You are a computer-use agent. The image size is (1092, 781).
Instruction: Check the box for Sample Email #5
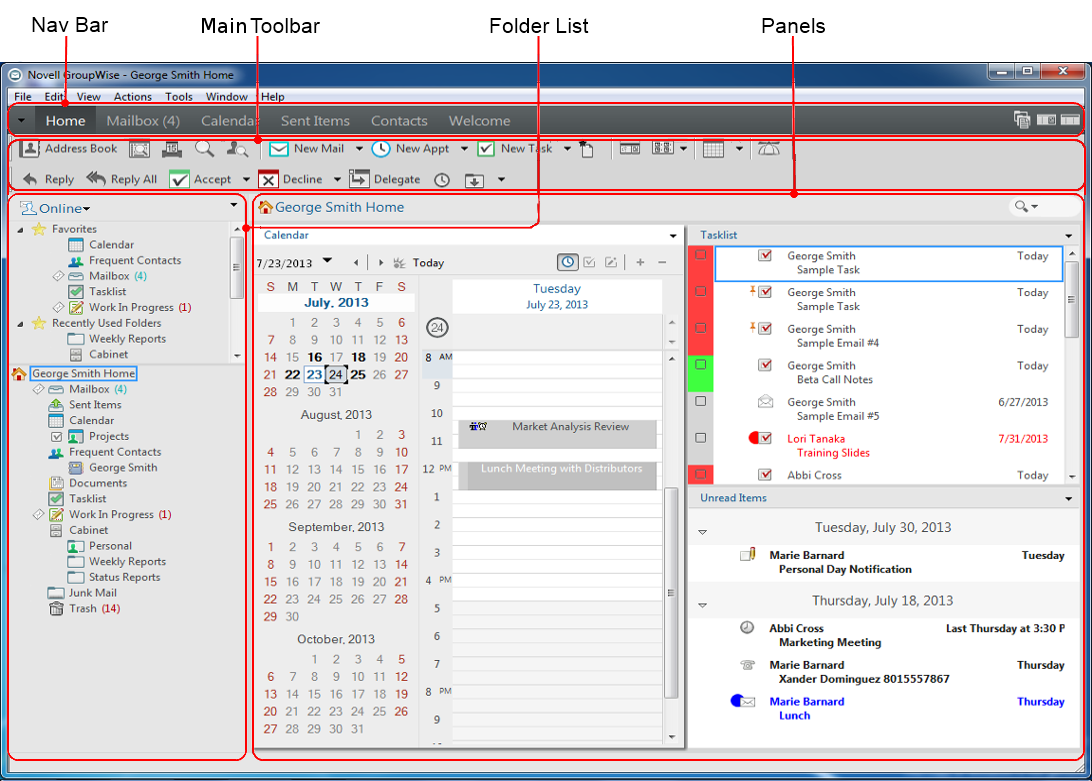[x=701, y=401]
